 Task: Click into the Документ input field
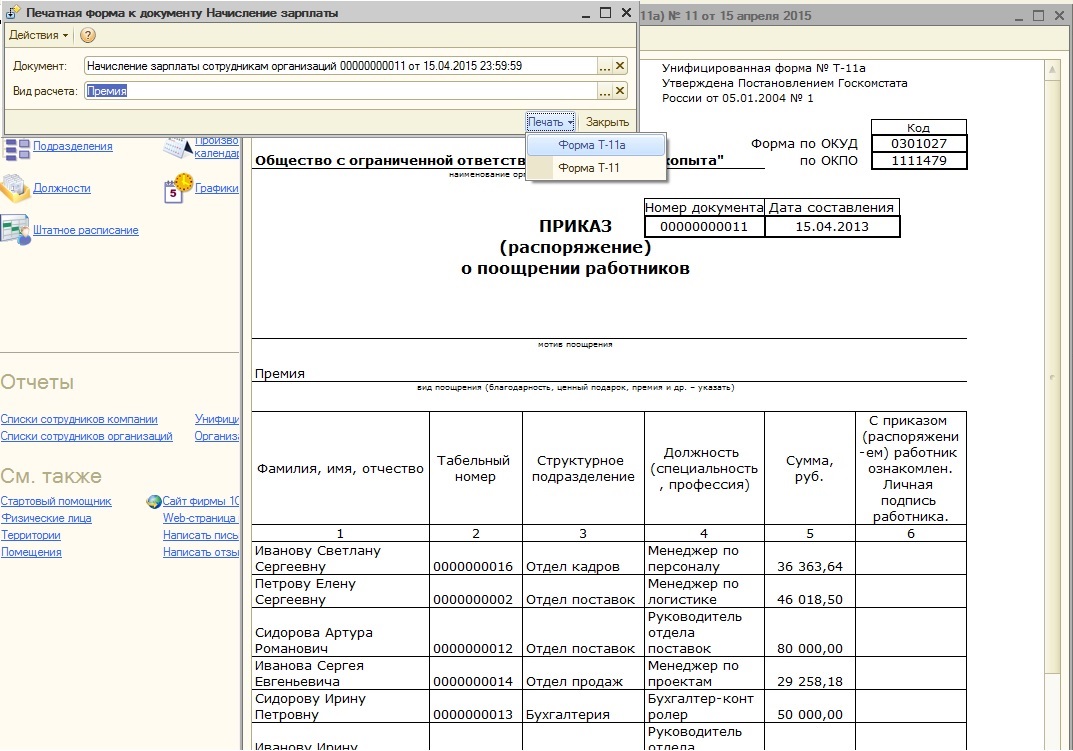coord(341,66)
